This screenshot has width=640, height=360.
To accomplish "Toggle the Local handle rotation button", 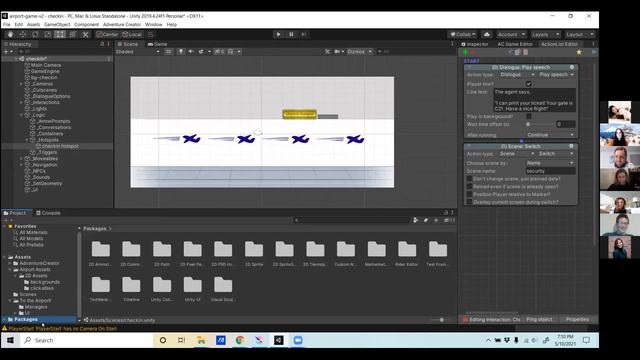I will tap(132, 35).
